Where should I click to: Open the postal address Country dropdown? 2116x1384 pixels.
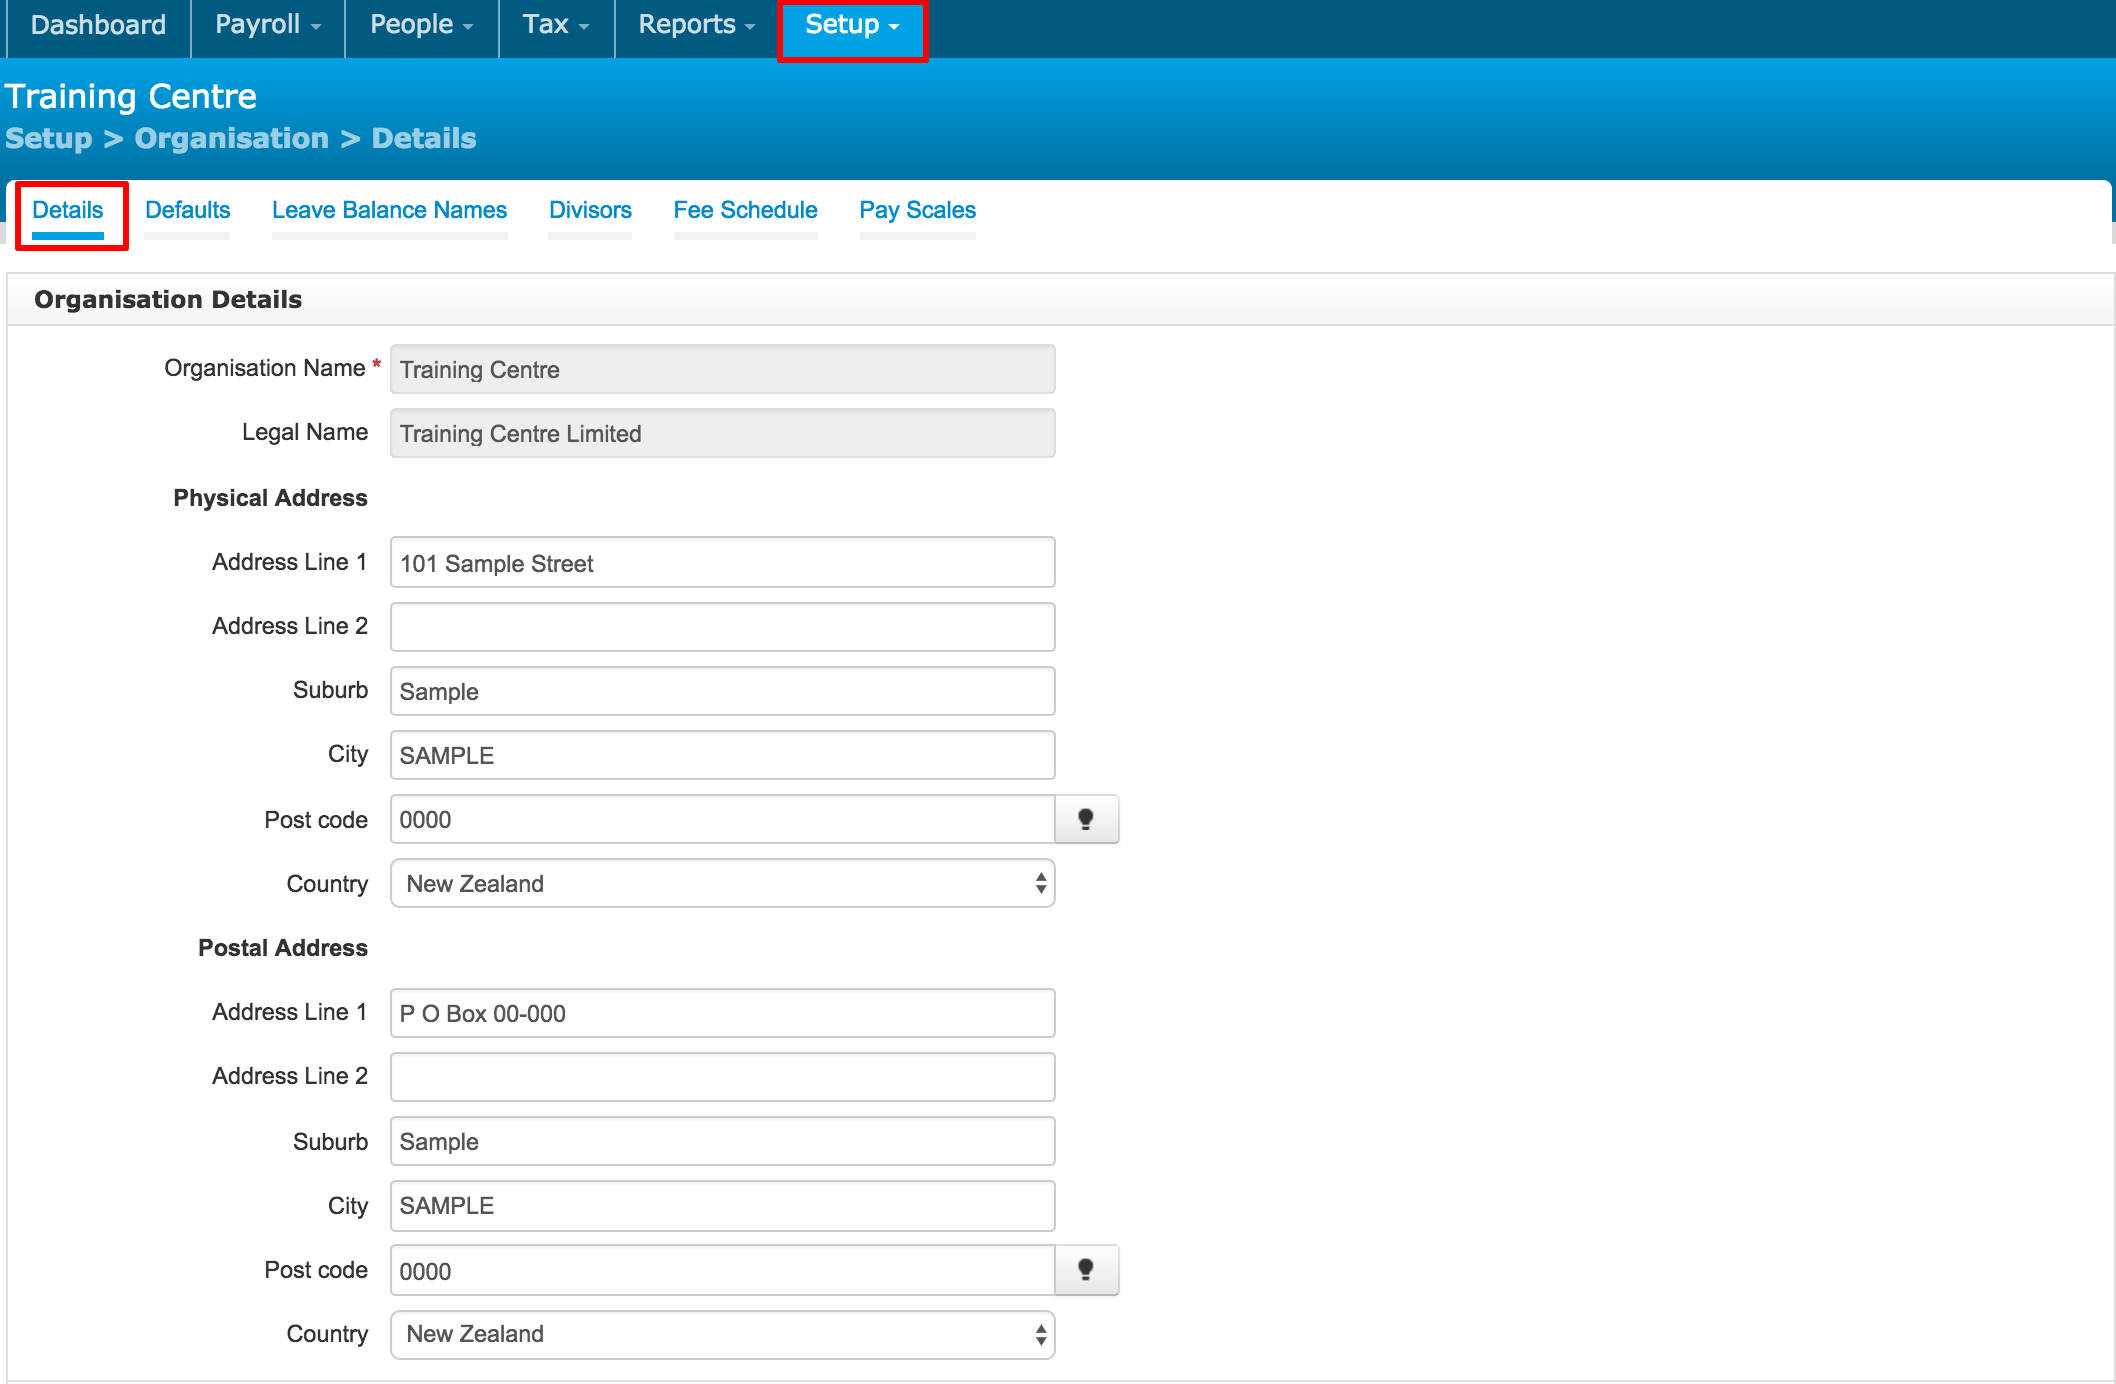(722, 1334)
